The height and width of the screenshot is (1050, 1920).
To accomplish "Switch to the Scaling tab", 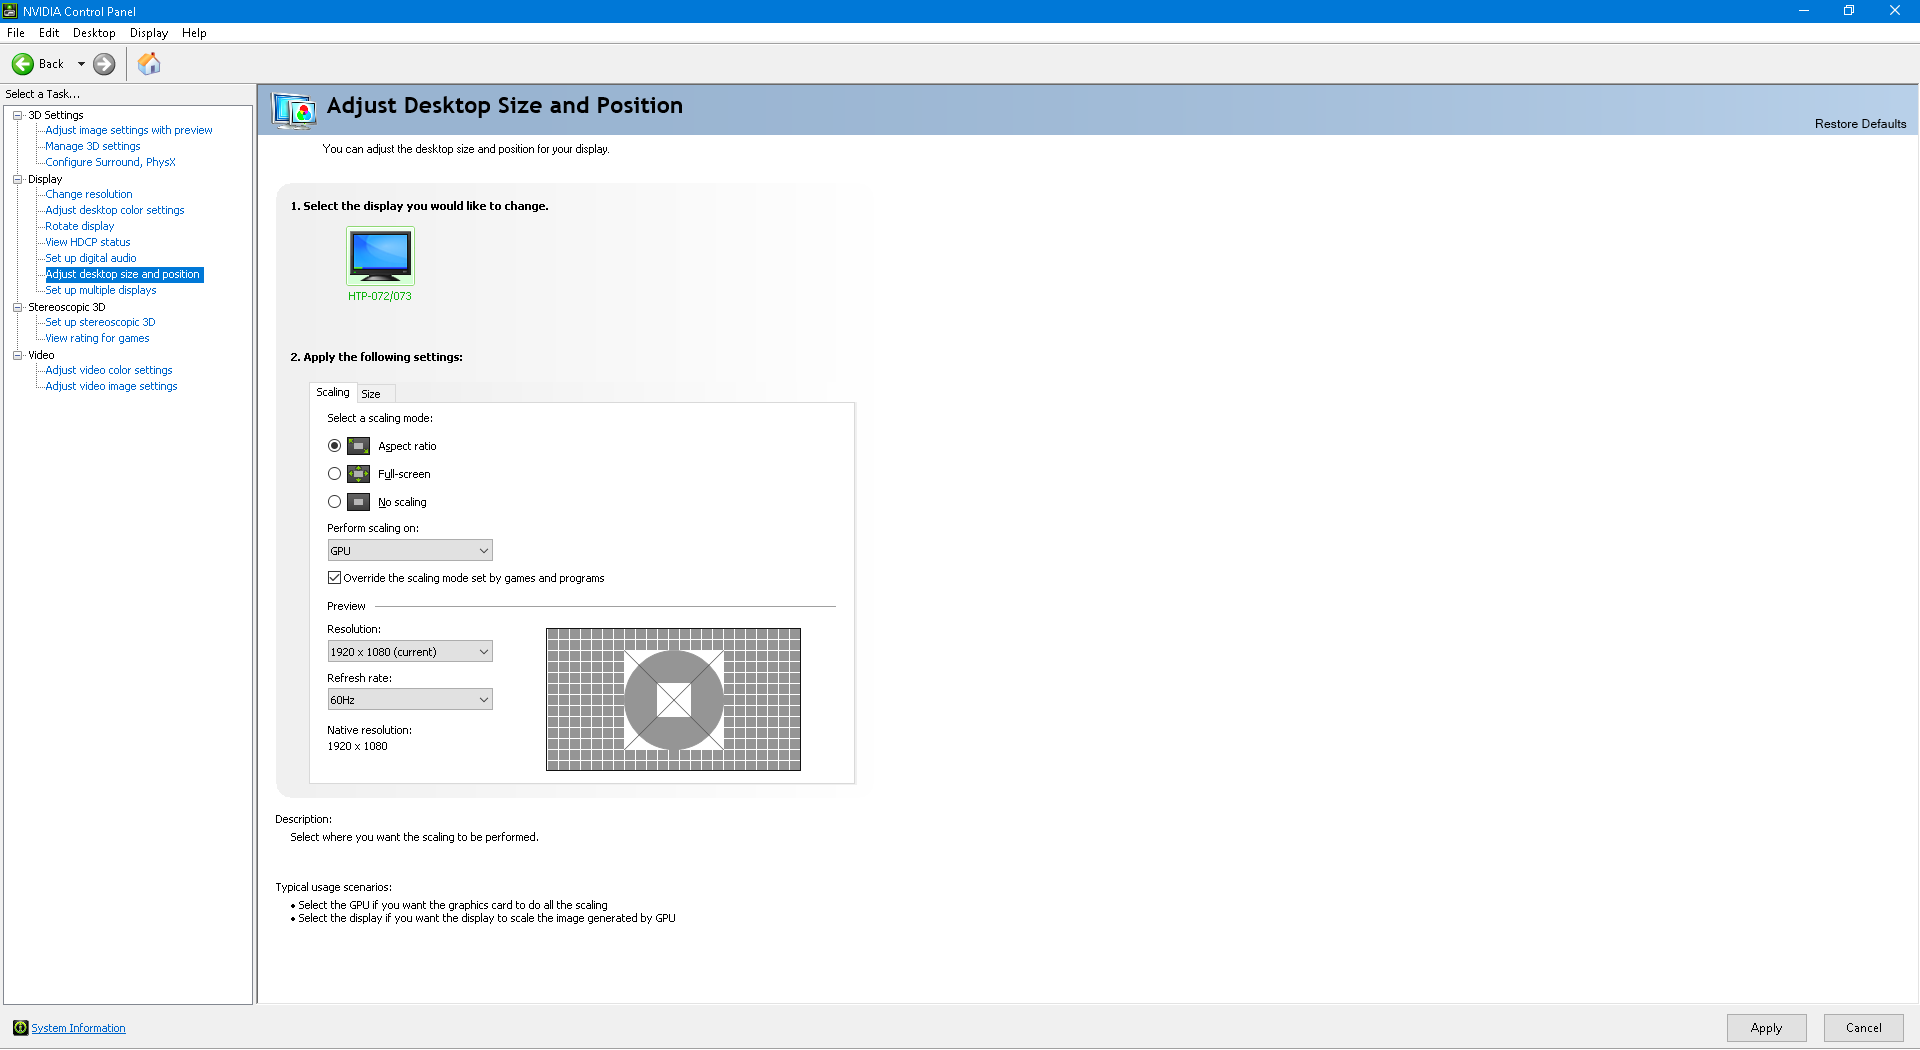I will [x=333, y=392].
